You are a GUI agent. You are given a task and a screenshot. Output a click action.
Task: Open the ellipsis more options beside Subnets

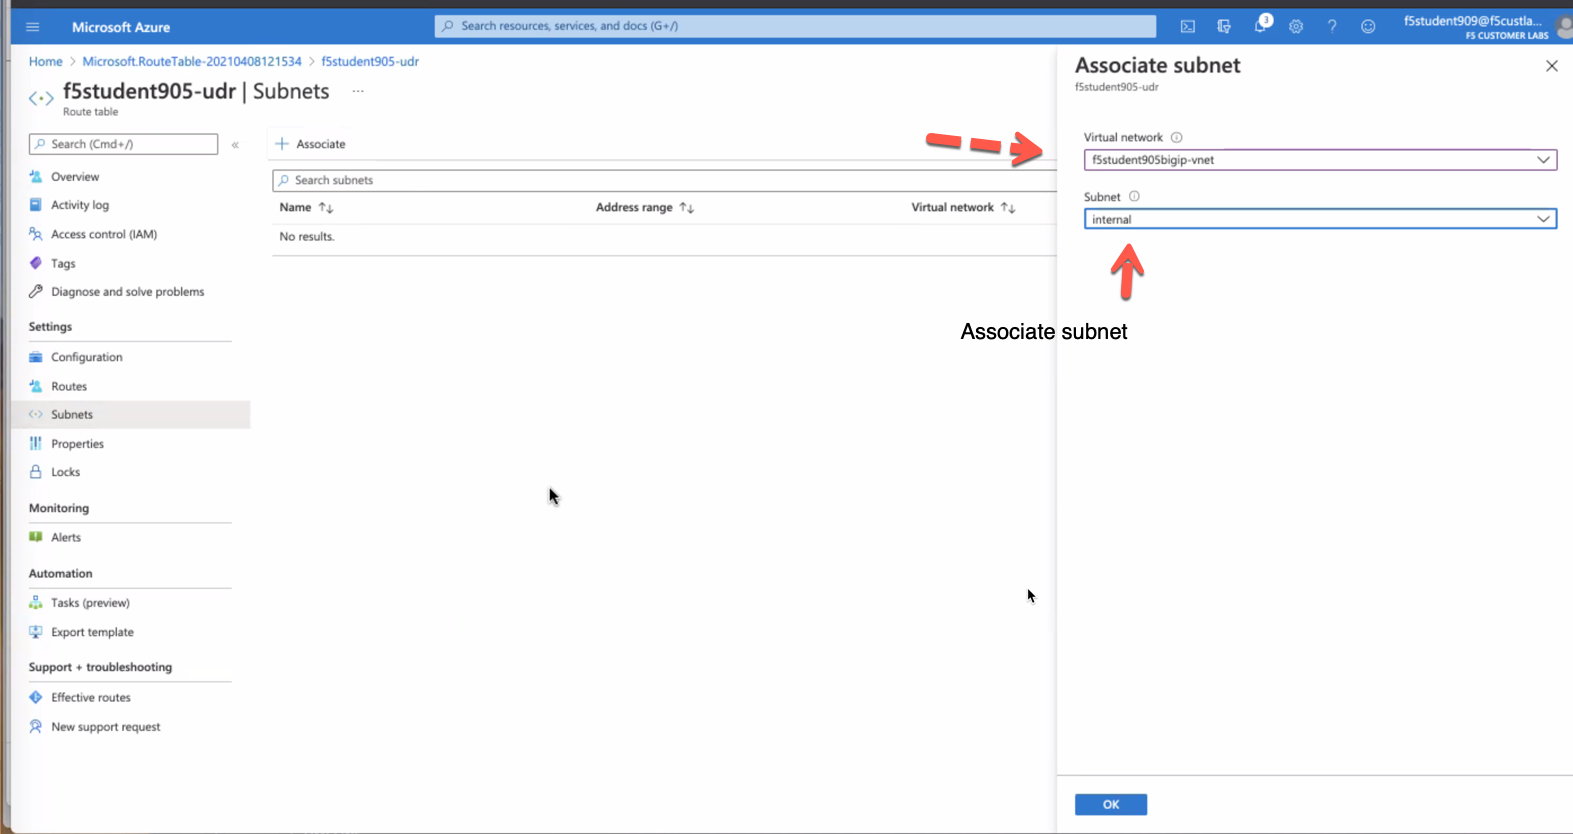358,91
